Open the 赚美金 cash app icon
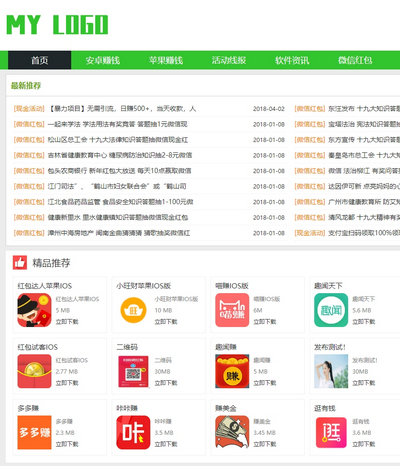Viewport: 400px width, 466px height. (x=232, y=432)
